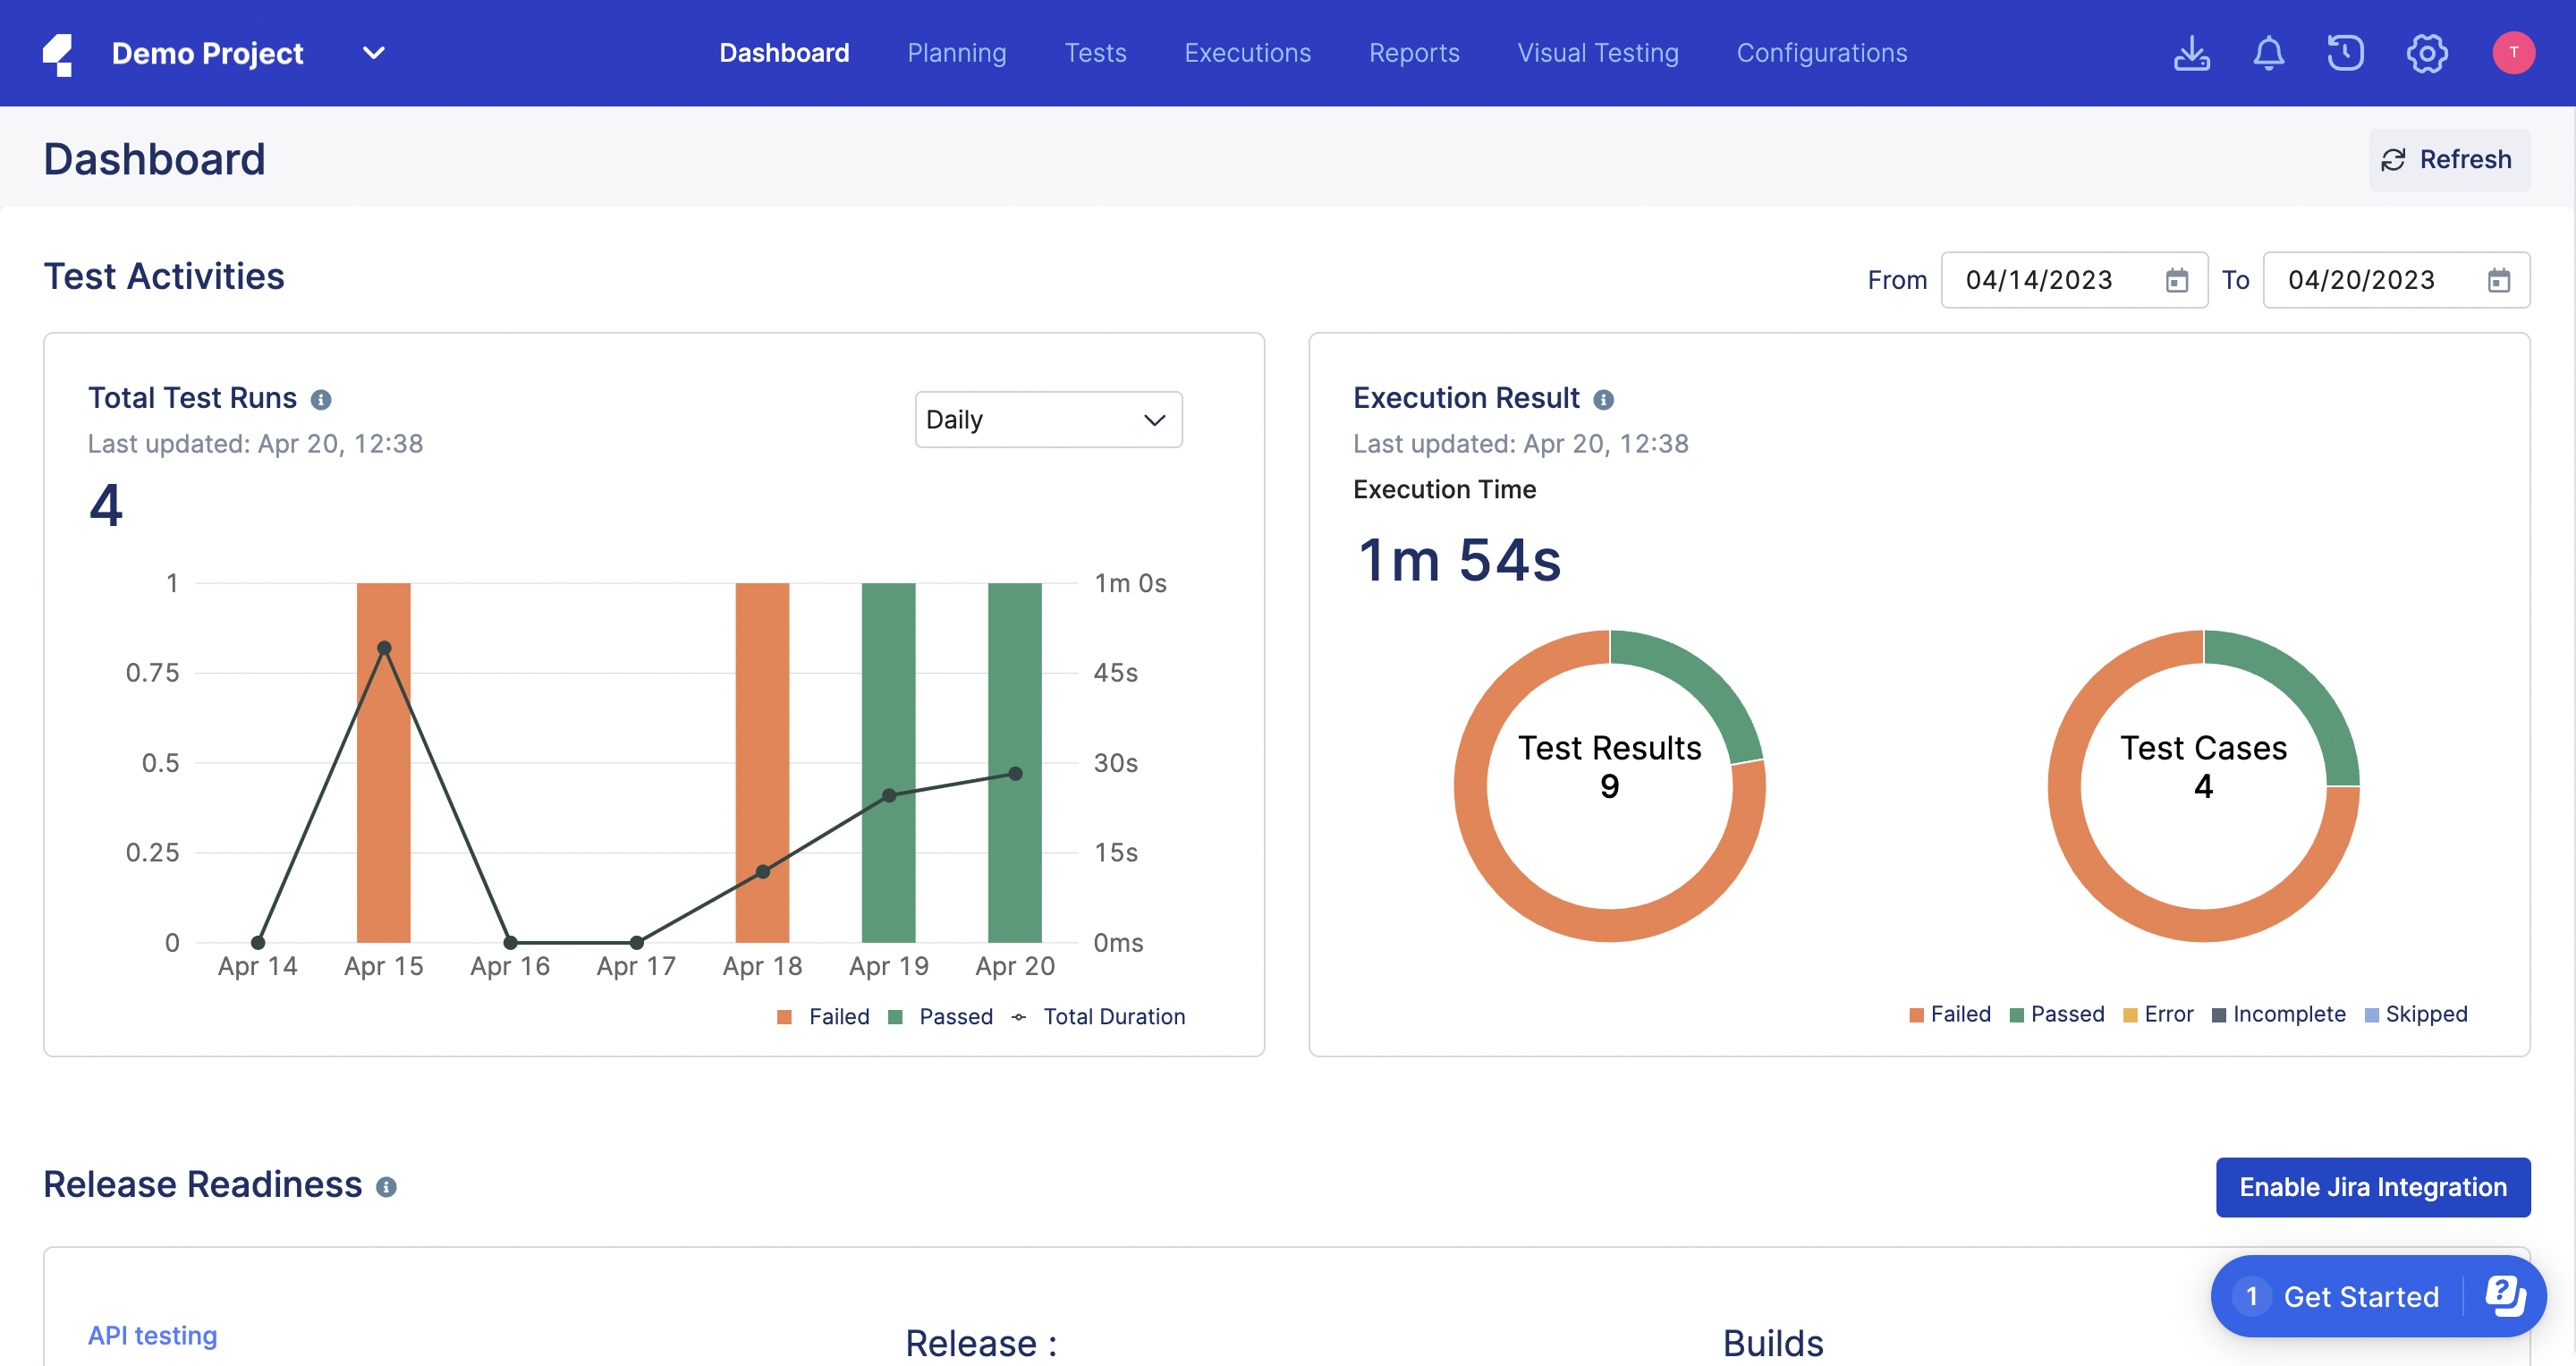Click info icon beside Execution Result
The image size is (2576, 1366).
click(1603, 399)
